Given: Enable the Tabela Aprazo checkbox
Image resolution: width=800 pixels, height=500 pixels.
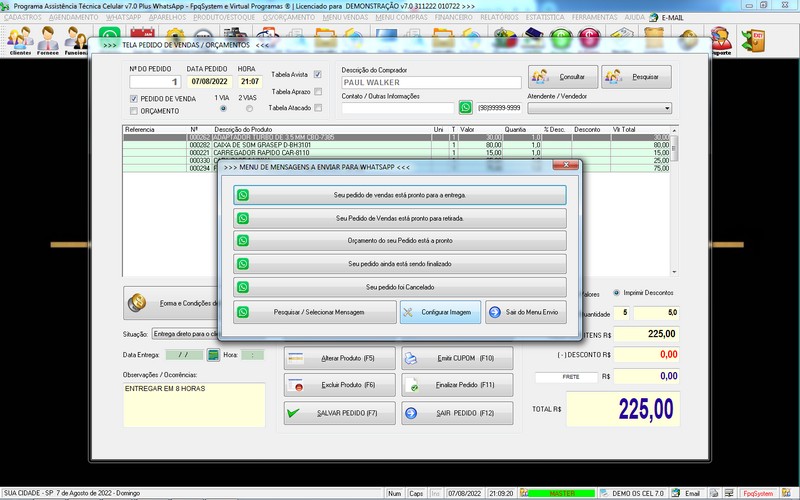Looking at the screenshot, I should point(318,91).
